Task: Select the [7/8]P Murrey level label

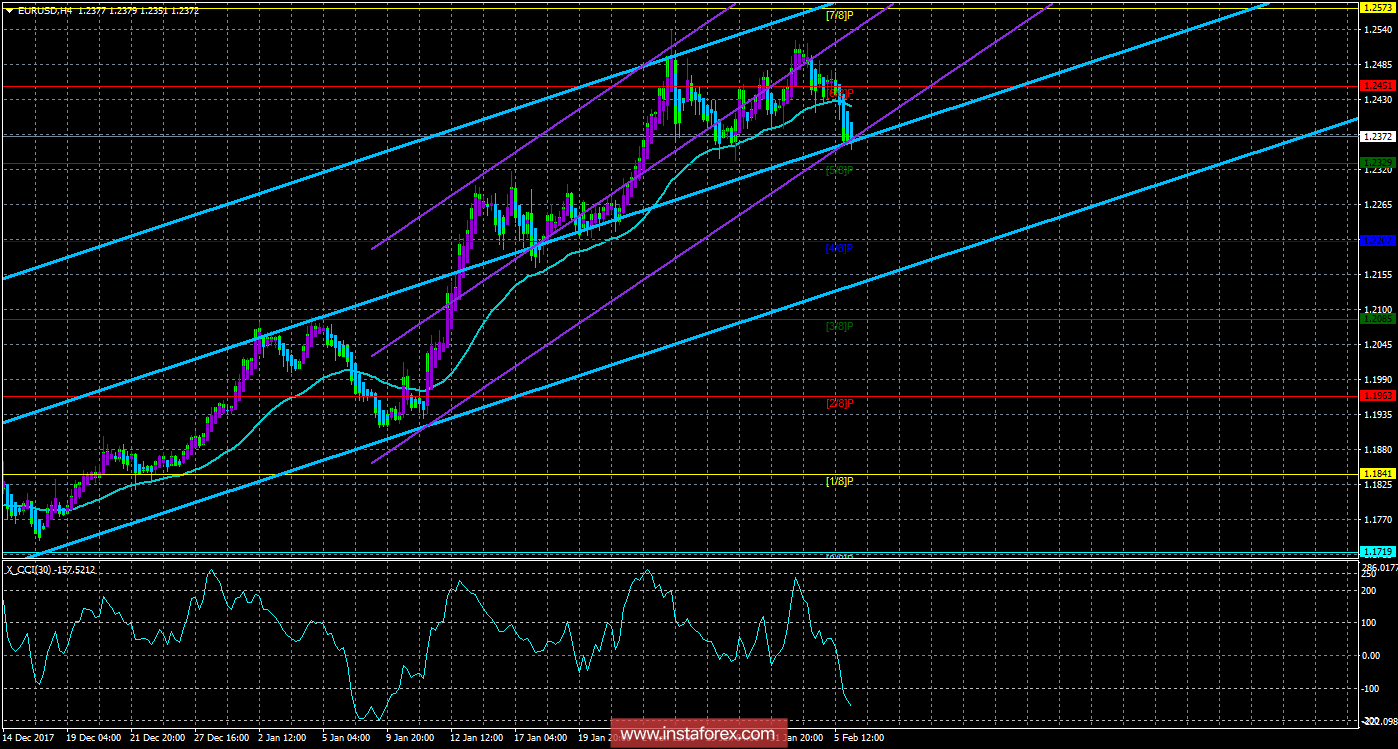Action: tap(839, 15)
